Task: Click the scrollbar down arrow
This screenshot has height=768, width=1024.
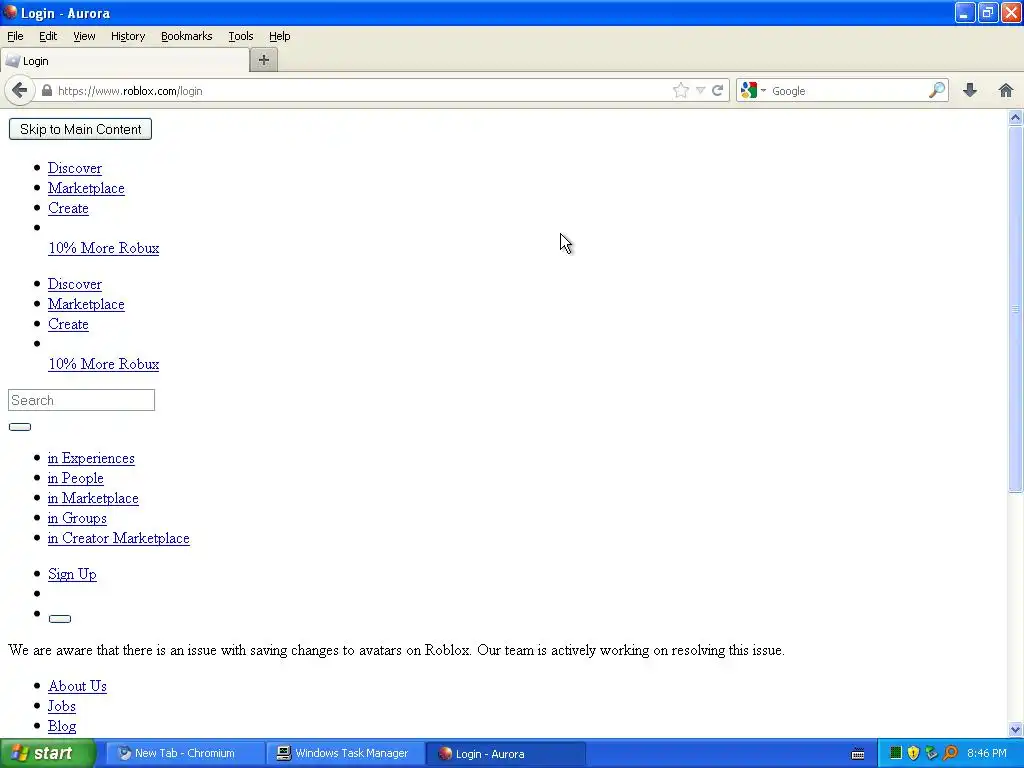Action: [1015, 729]
